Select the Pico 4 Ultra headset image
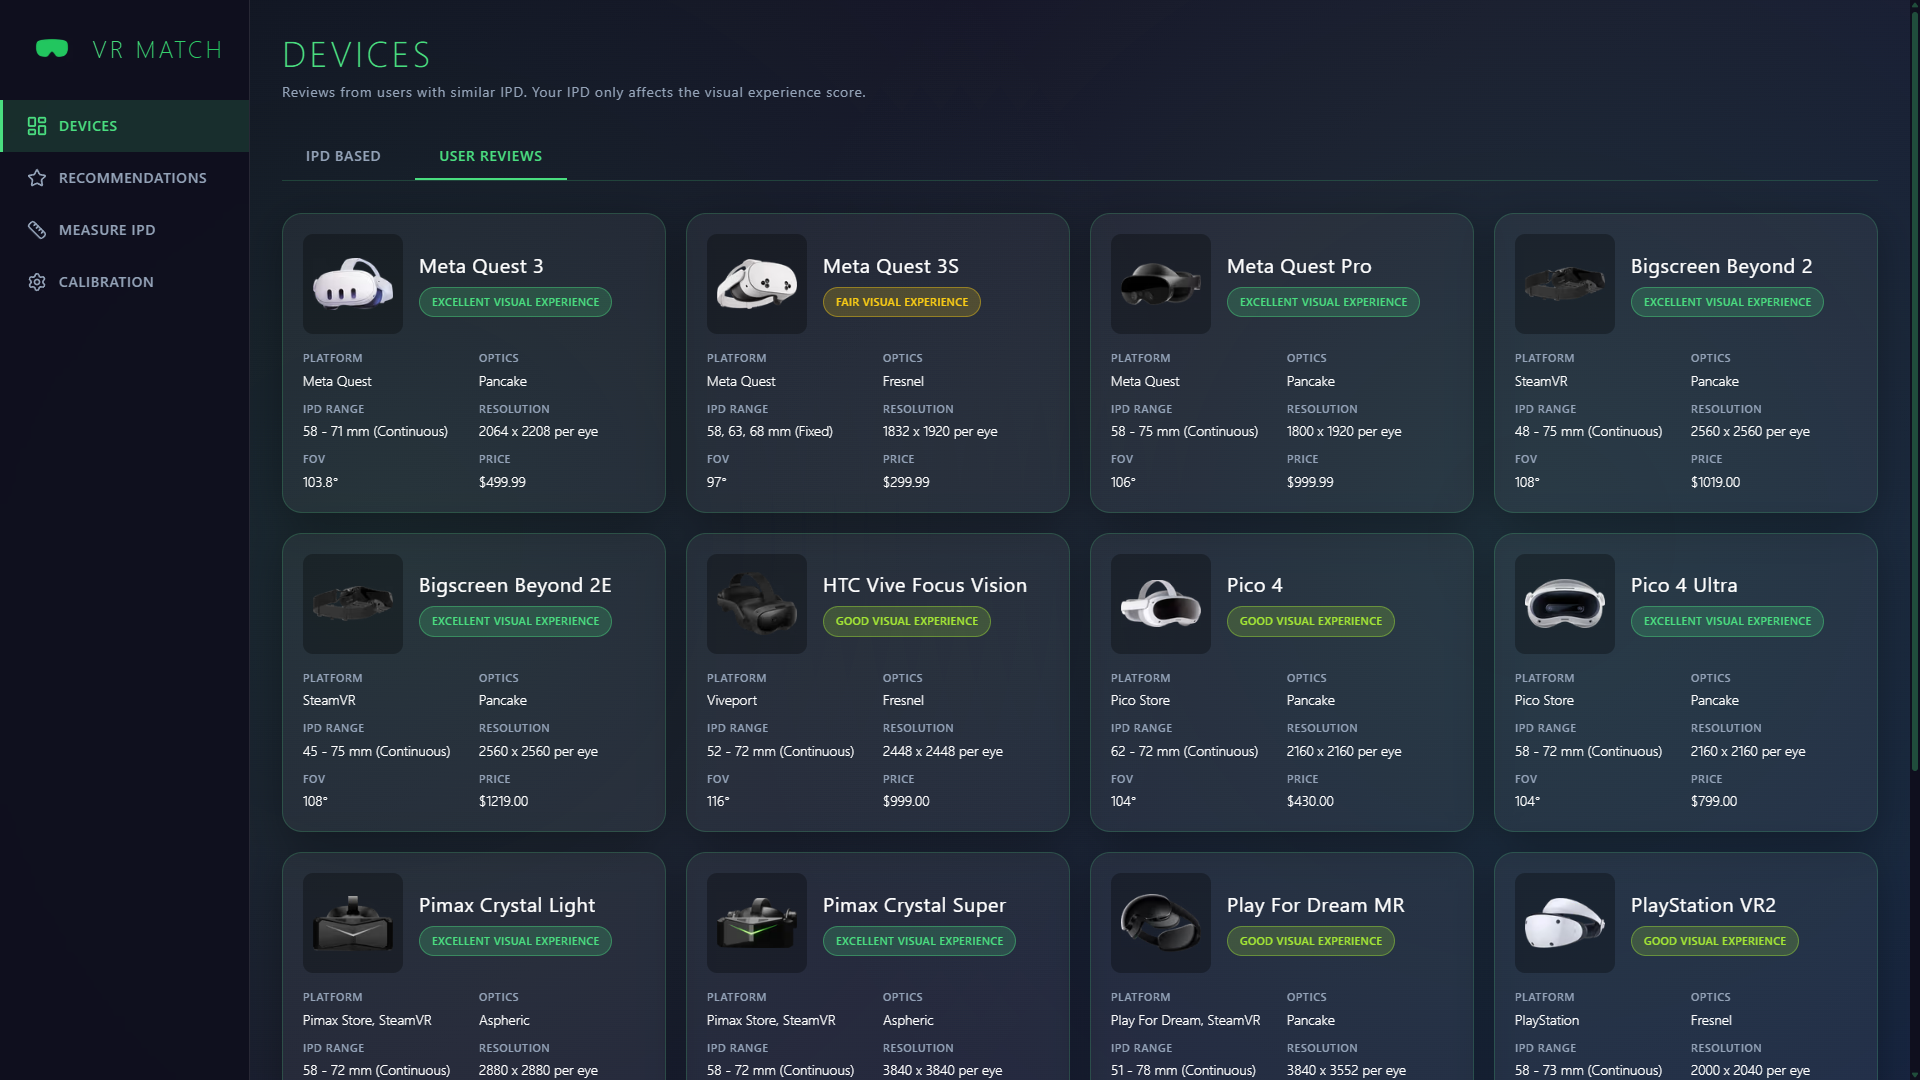The width and height of the screenshot is (1920, 1080). point(1564,604)
